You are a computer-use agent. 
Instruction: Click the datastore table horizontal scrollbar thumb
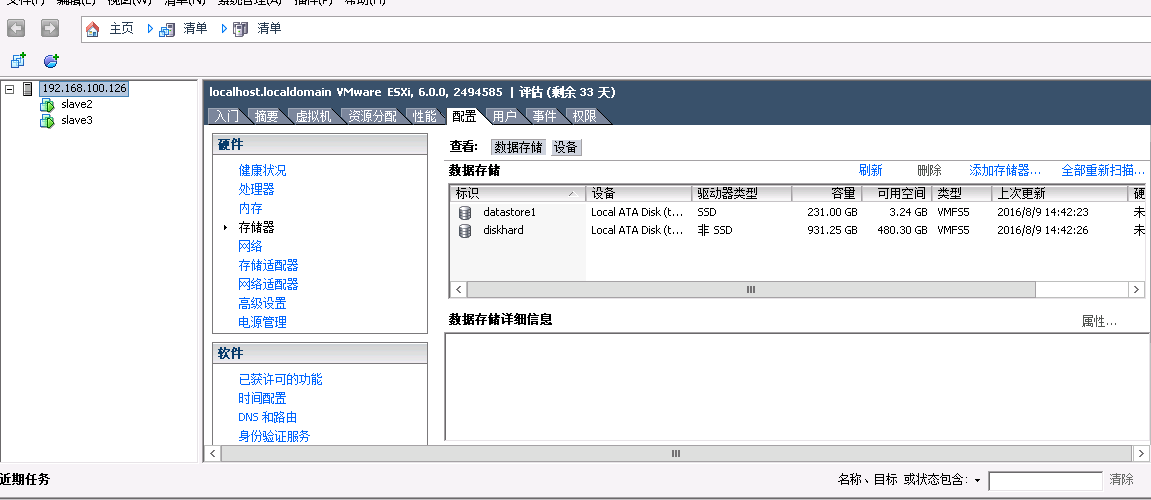(x=751, y=289)
